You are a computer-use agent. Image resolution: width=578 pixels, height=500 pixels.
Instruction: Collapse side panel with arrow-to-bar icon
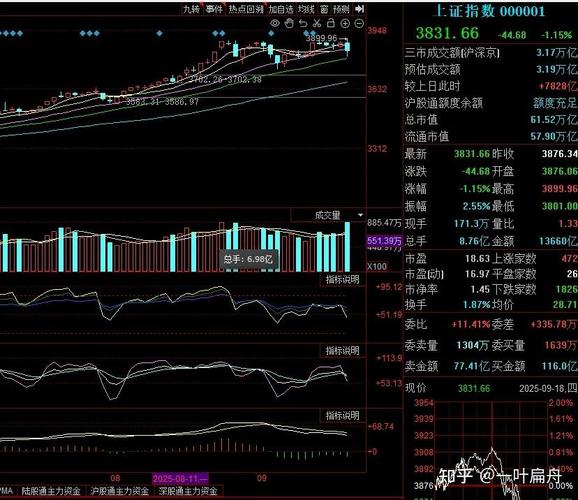359,9
